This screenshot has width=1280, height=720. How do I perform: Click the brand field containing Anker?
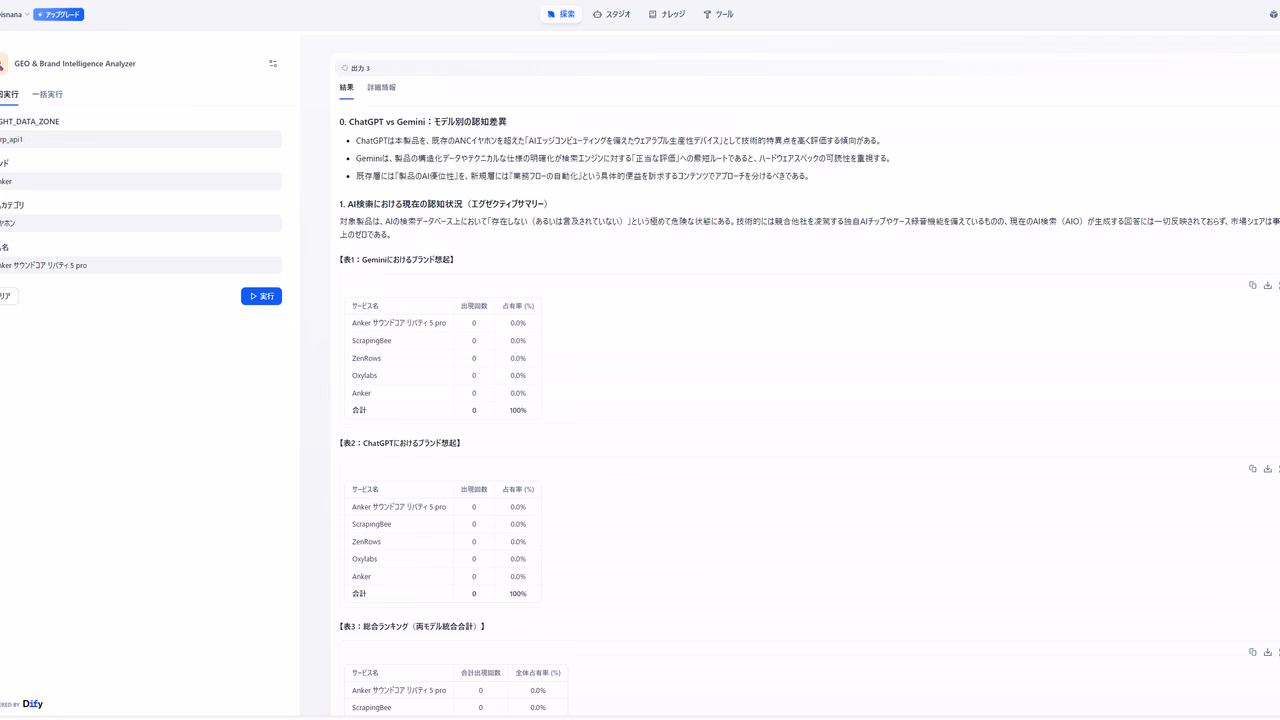click(x=140, y=182)
